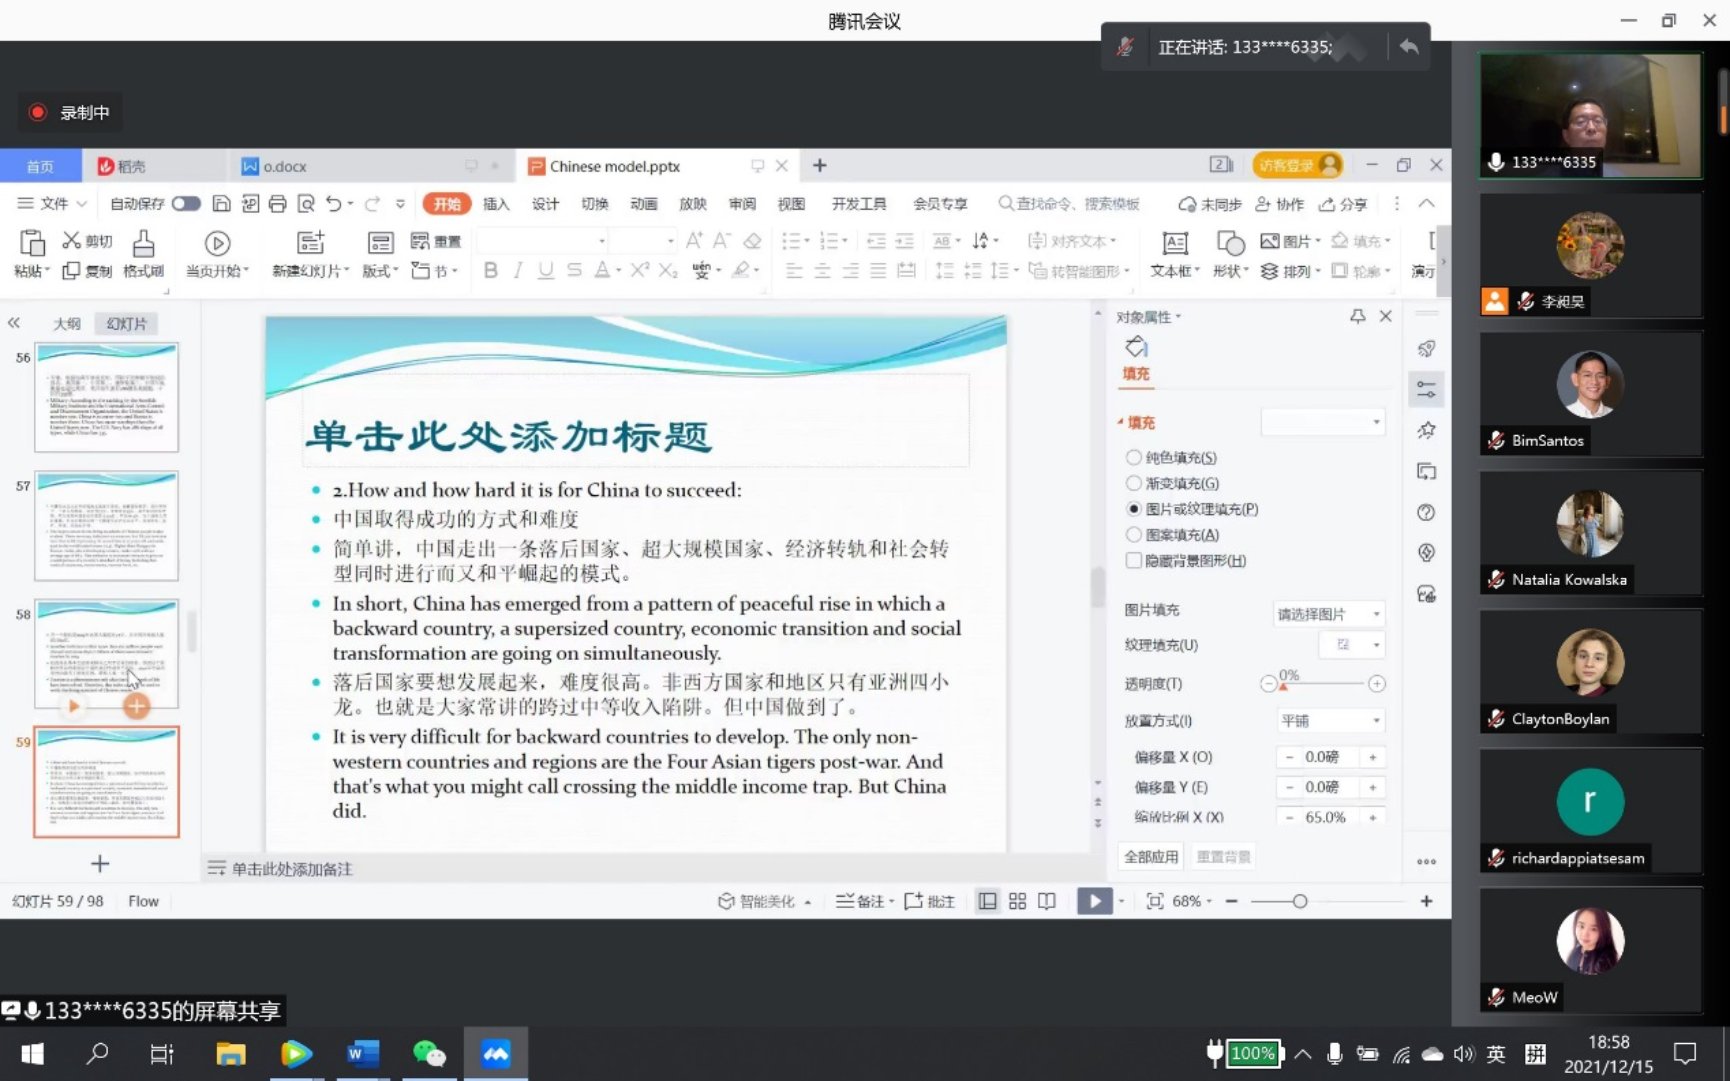Open WeChat from the Windows taskbar
This screenshot has width=1730, height=1081.
429,1053
